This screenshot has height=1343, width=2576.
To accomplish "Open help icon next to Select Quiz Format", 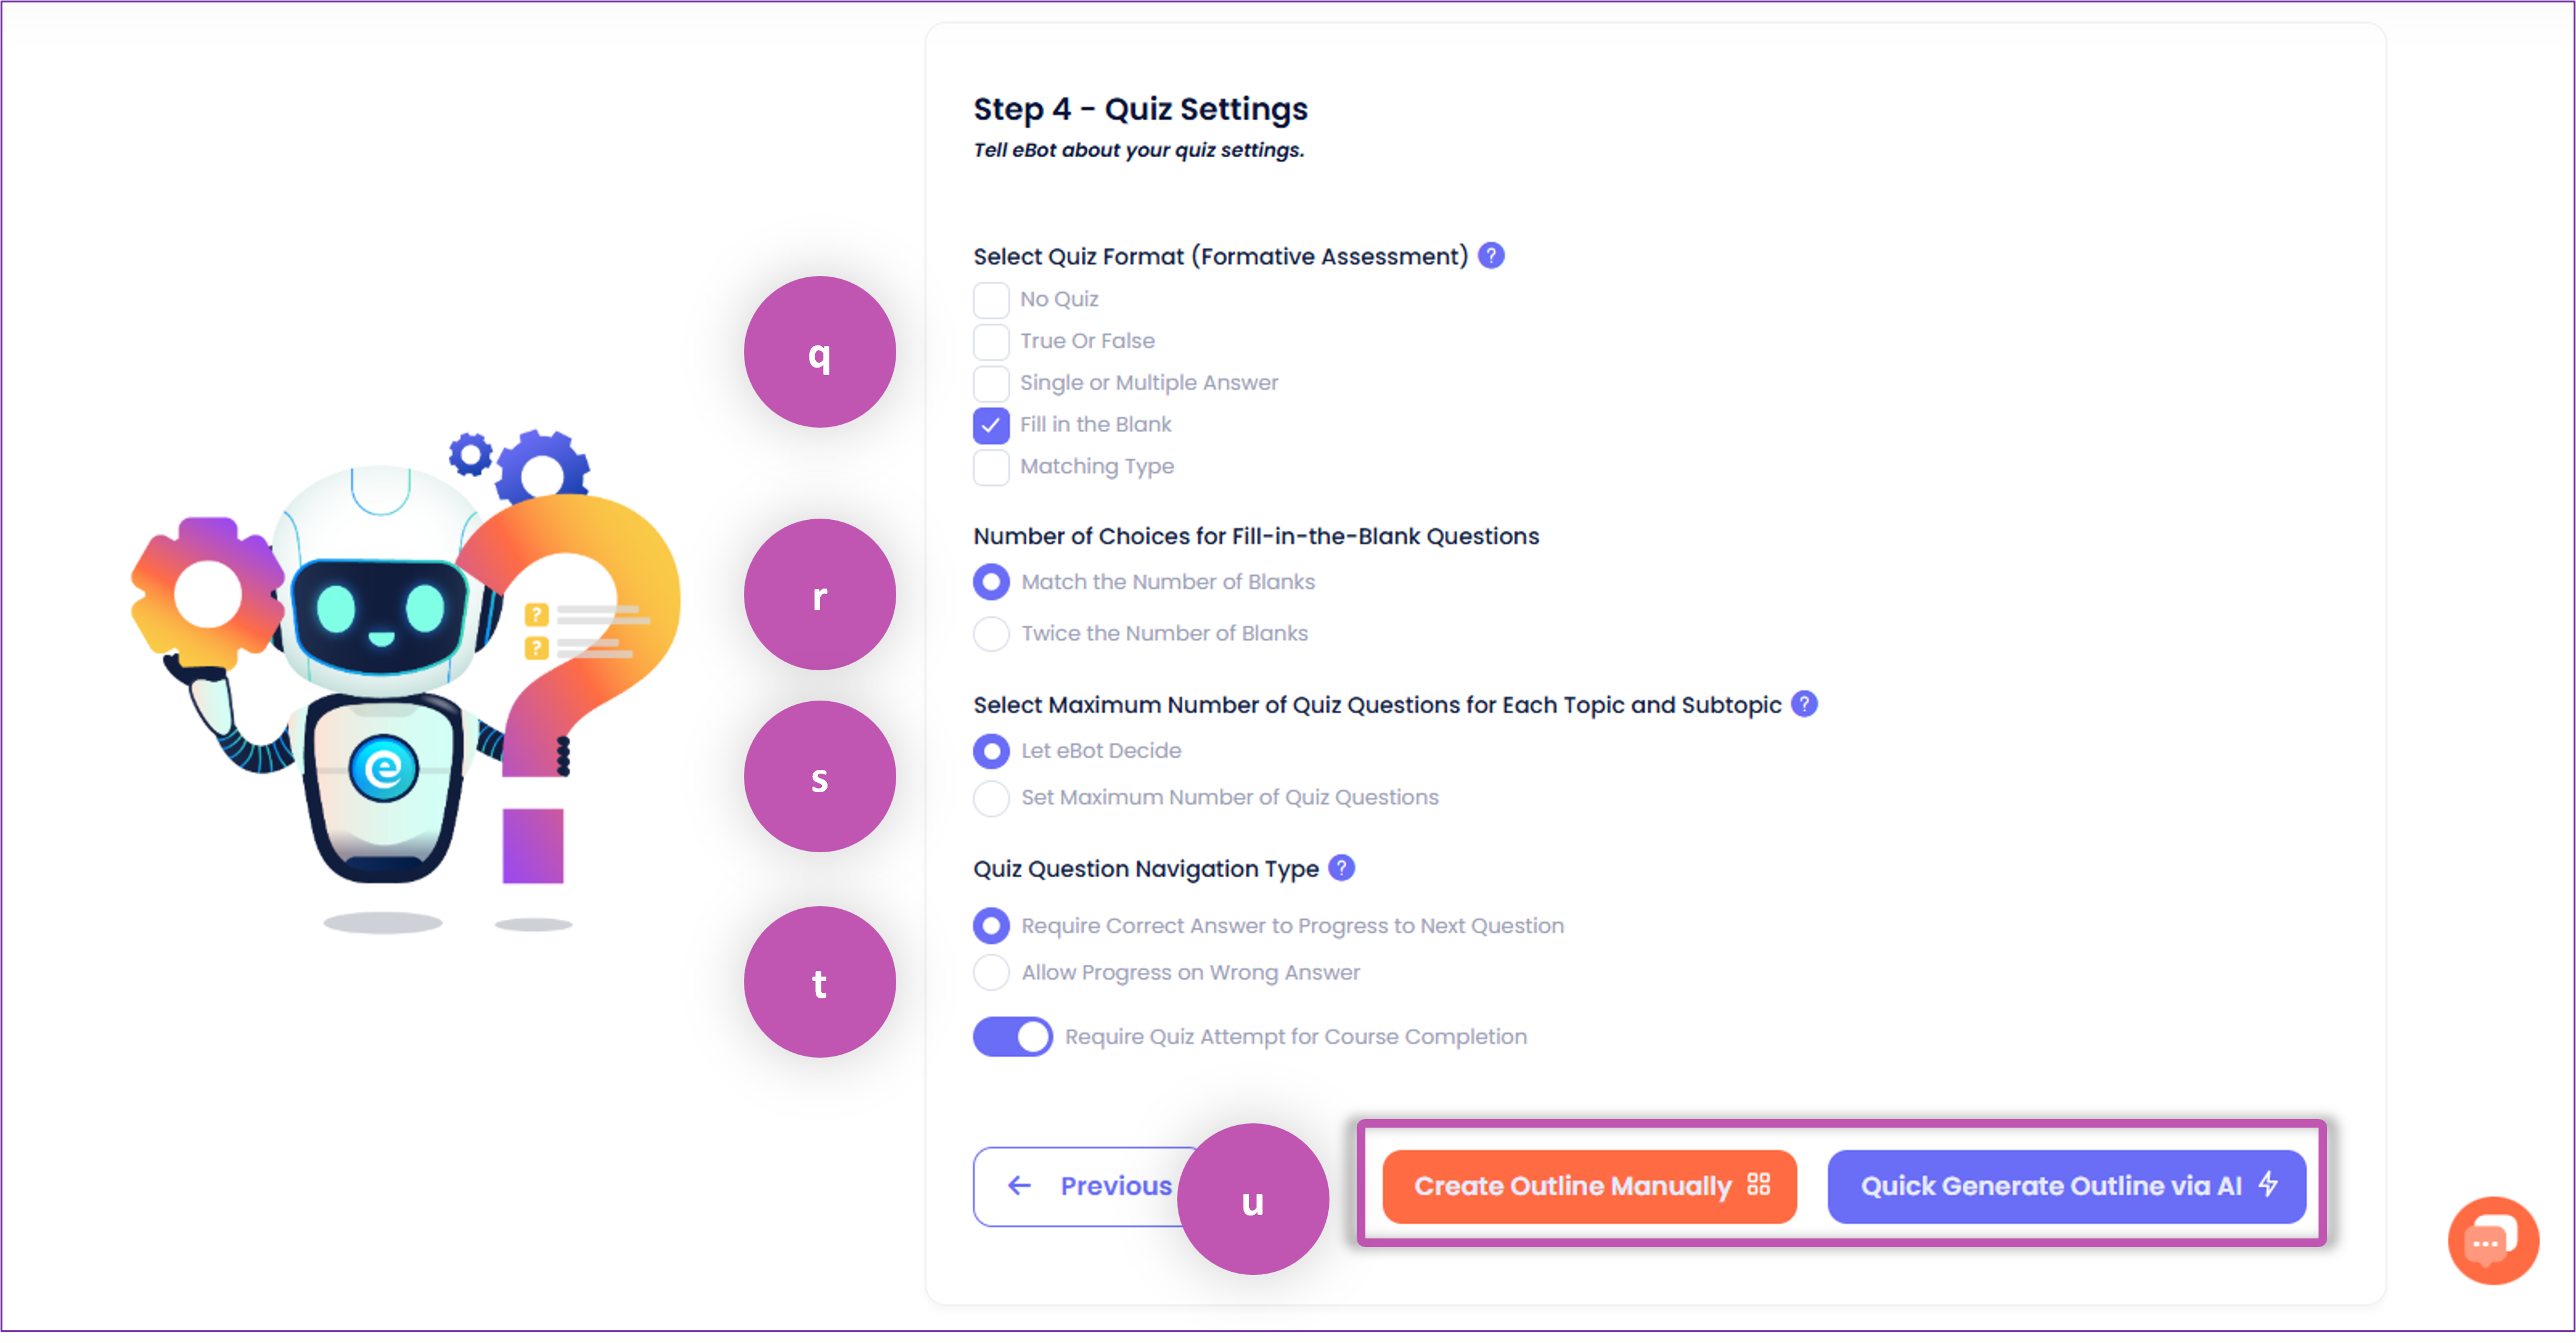I will point(1491,256).
